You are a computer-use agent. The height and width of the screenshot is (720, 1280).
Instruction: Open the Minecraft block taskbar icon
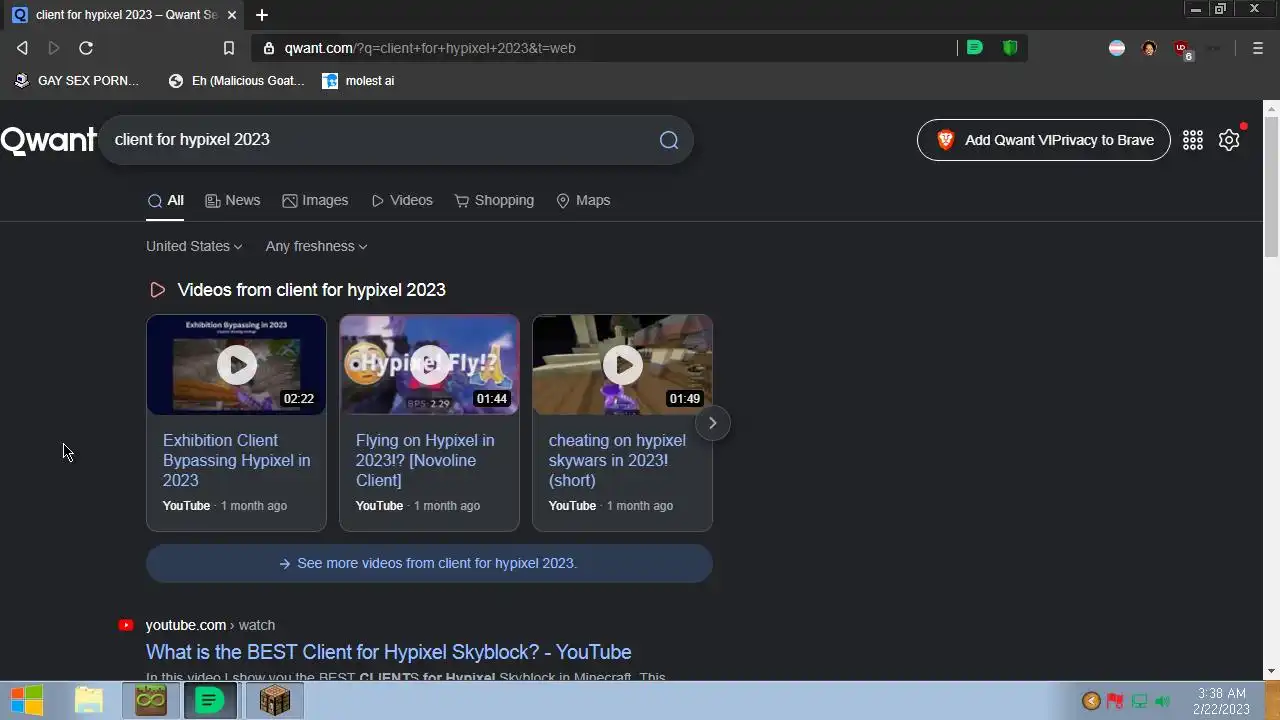[274, 701]
